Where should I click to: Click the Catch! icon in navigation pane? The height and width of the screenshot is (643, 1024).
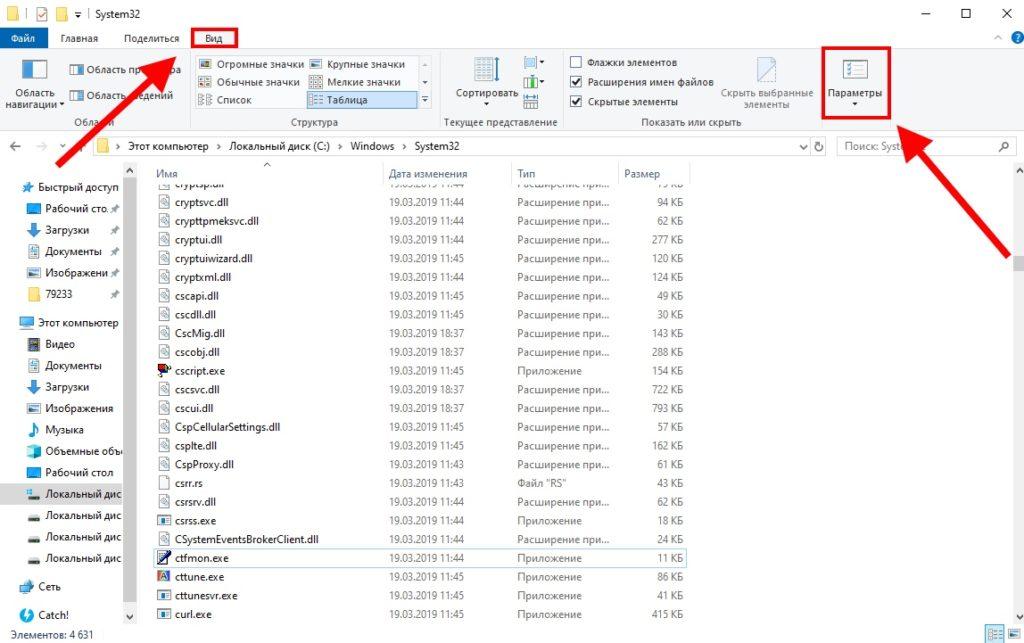coord(27,615)
